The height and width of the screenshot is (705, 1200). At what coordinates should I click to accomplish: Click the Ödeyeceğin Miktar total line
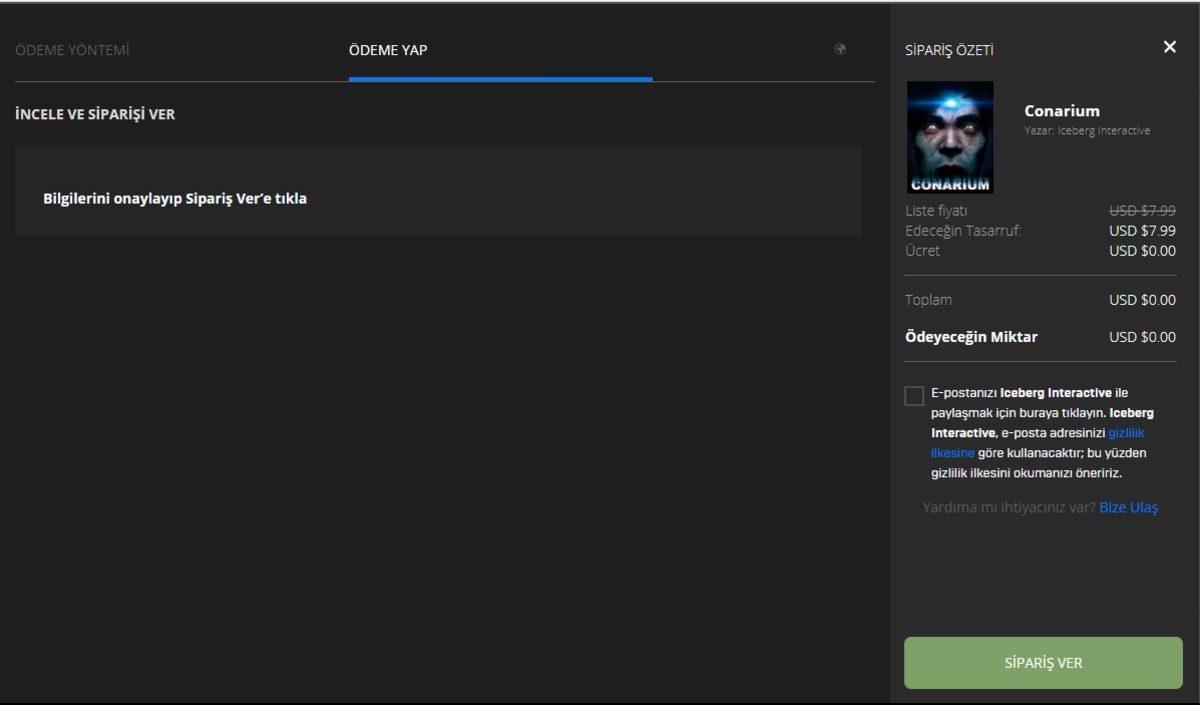point(1040,337)
